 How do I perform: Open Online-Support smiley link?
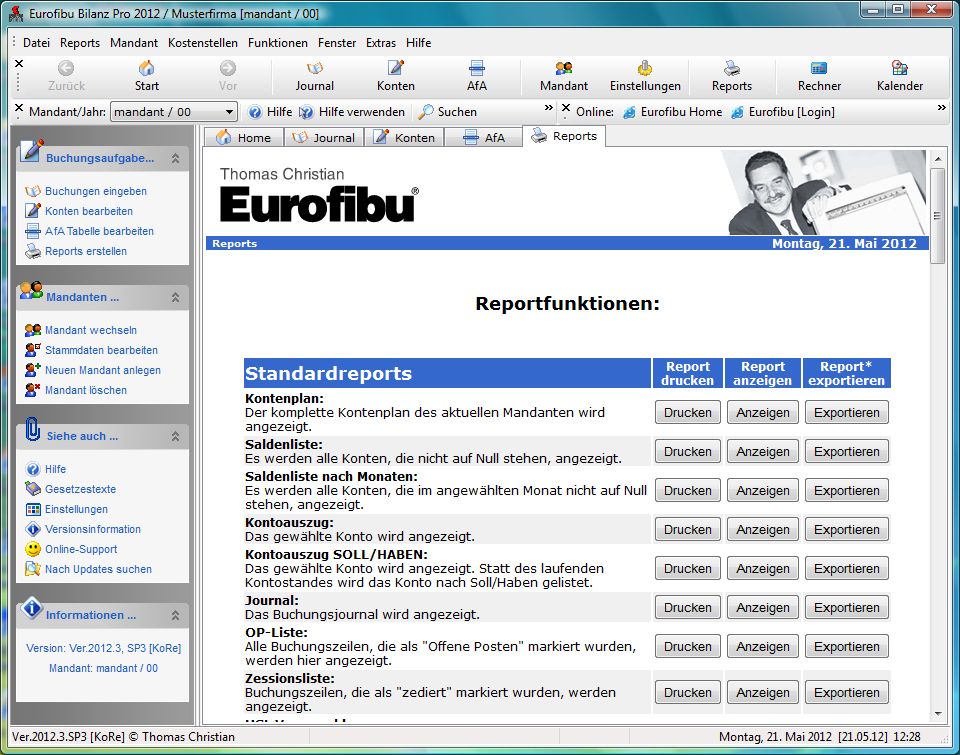coord(71,549)
